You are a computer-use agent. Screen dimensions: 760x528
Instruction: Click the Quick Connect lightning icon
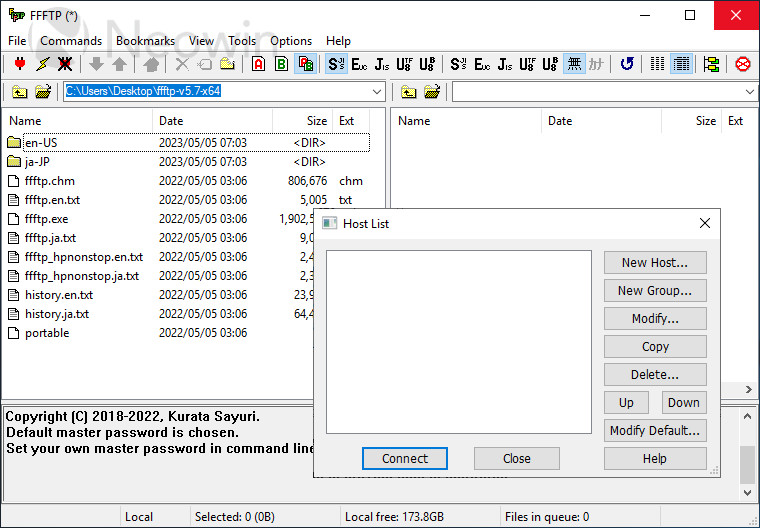click(43, 64)
